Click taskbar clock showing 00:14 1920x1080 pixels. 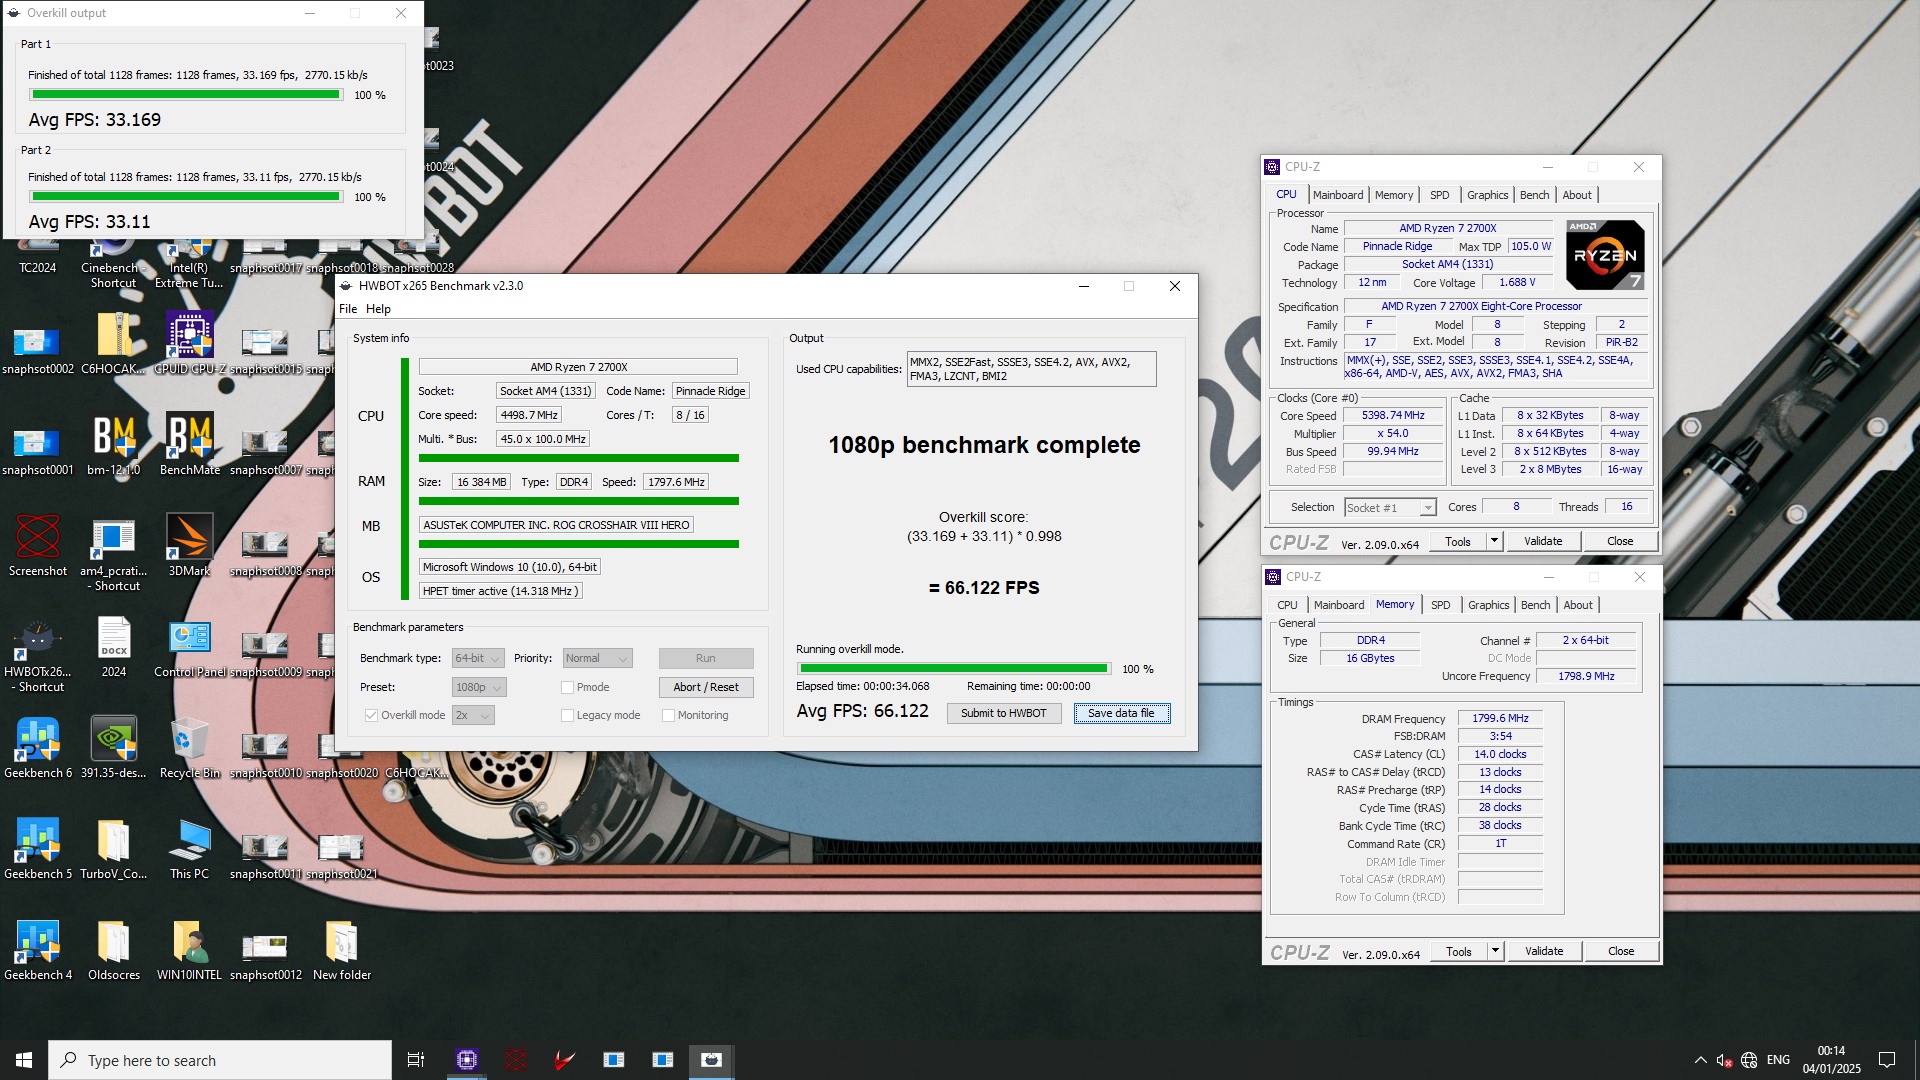pyautogui.click(x=1831, y=1060)
